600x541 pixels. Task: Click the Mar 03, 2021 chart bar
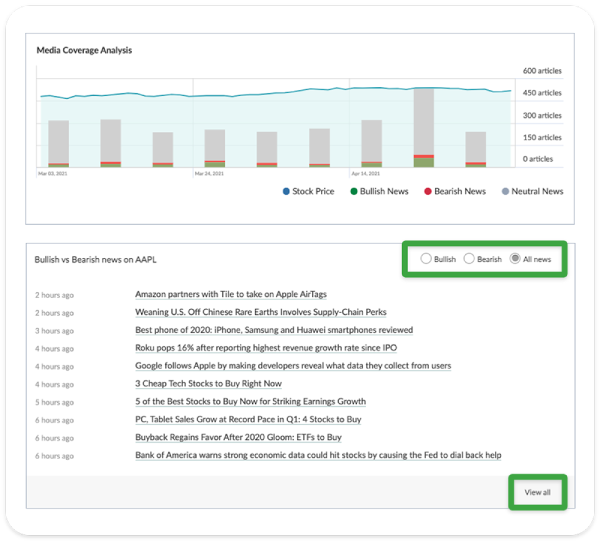58,142
